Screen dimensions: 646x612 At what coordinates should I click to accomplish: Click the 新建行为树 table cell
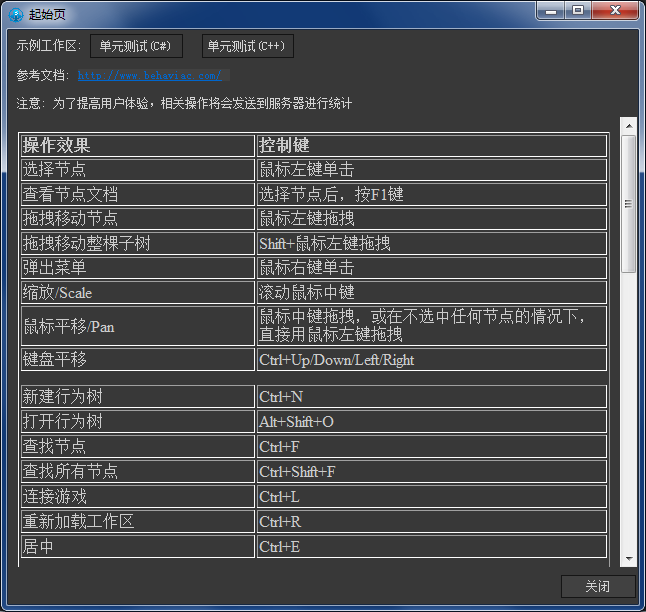tap(137, 397)
